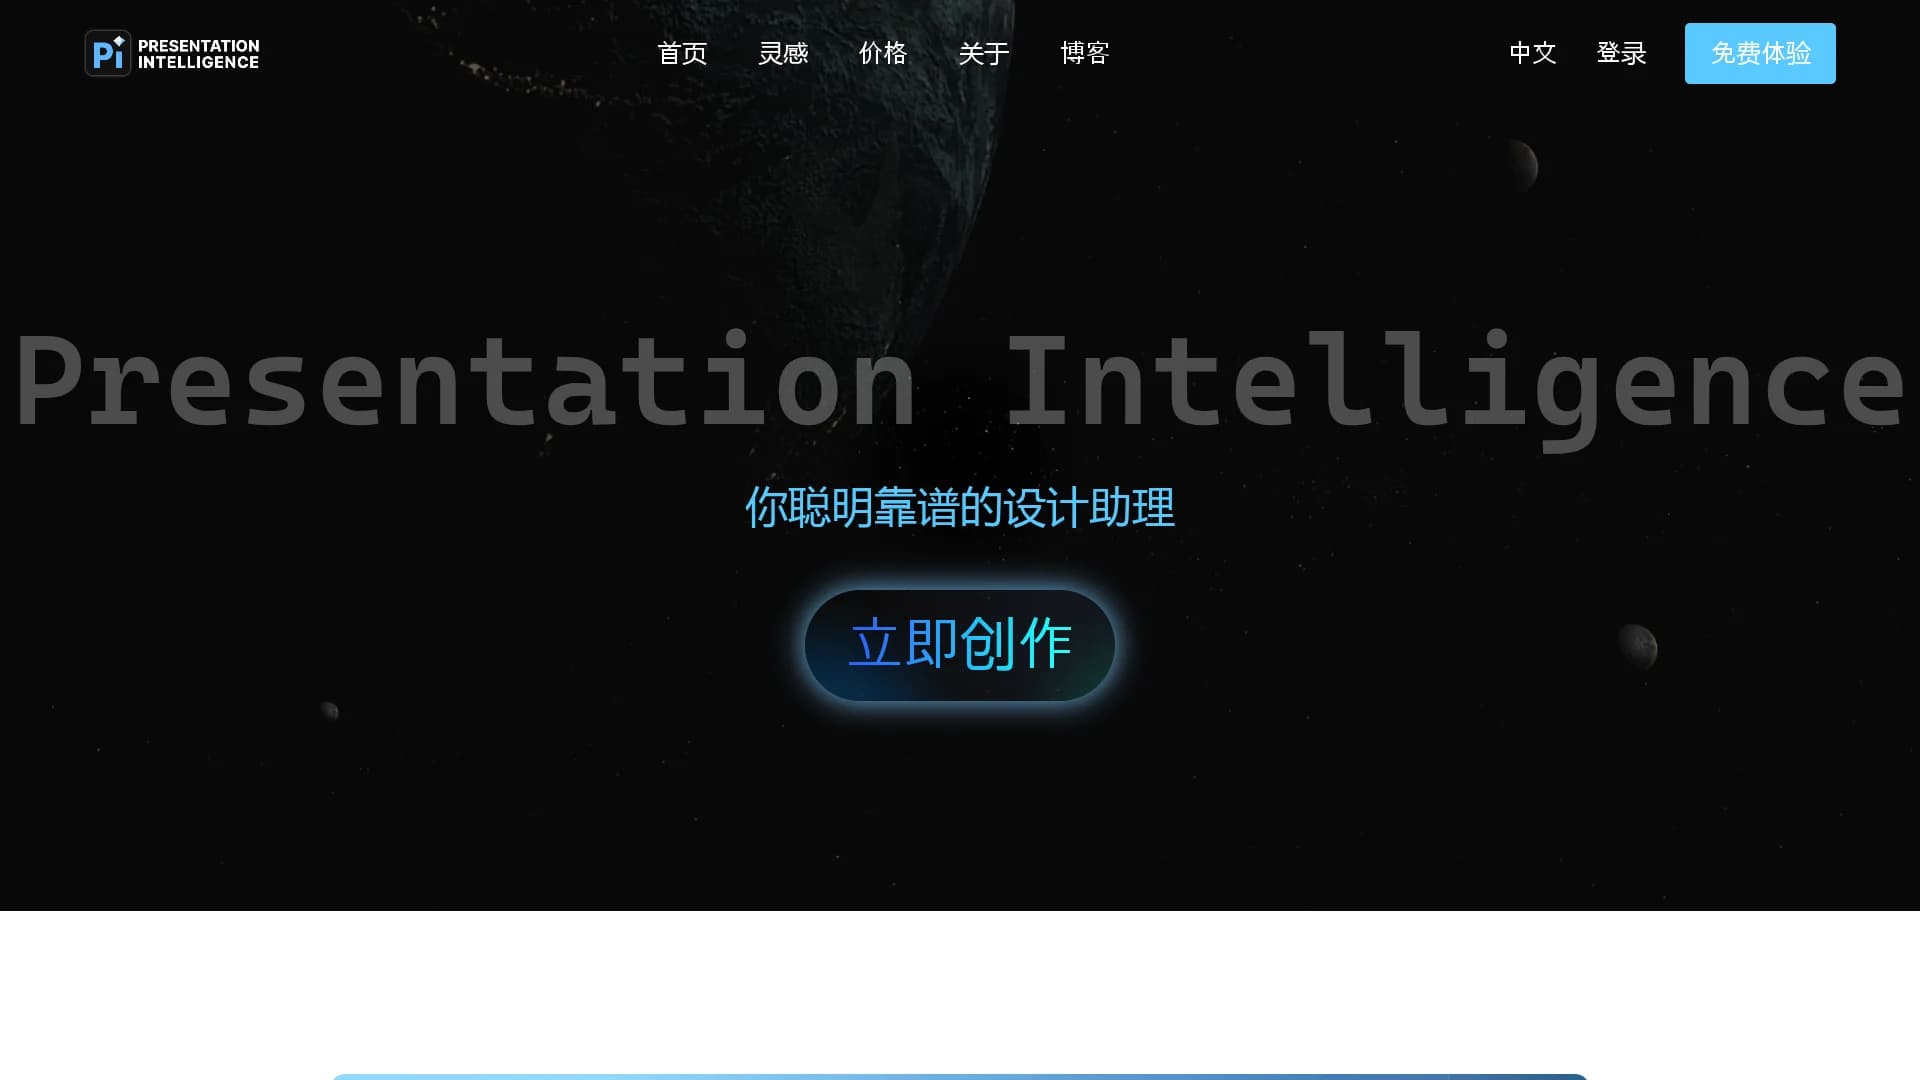The image size is (1920, 1080).
Task: Start with the 立即创作 button
Action: click(960, 645)
